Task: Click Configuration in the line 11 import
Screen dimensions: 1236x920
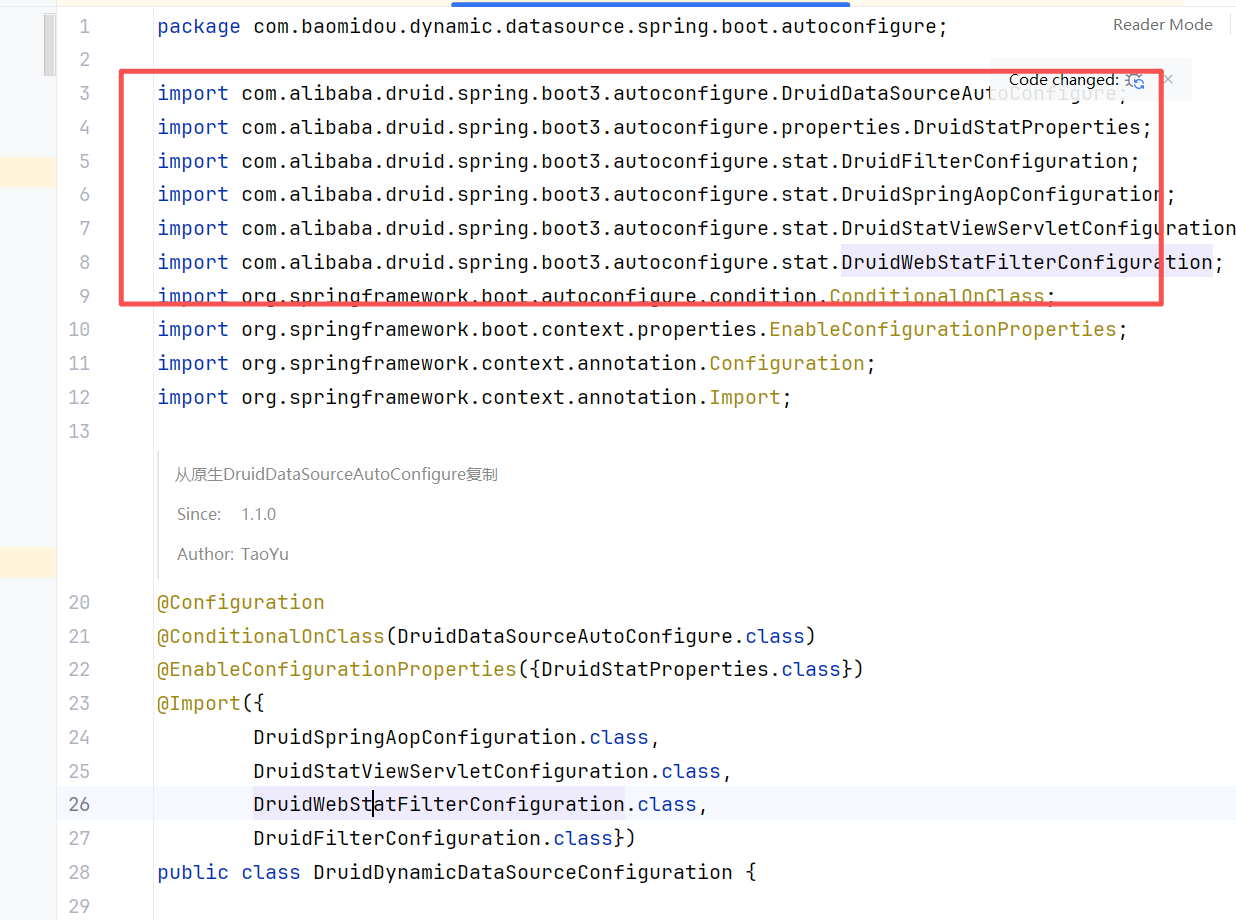Action: click(787, 363)
